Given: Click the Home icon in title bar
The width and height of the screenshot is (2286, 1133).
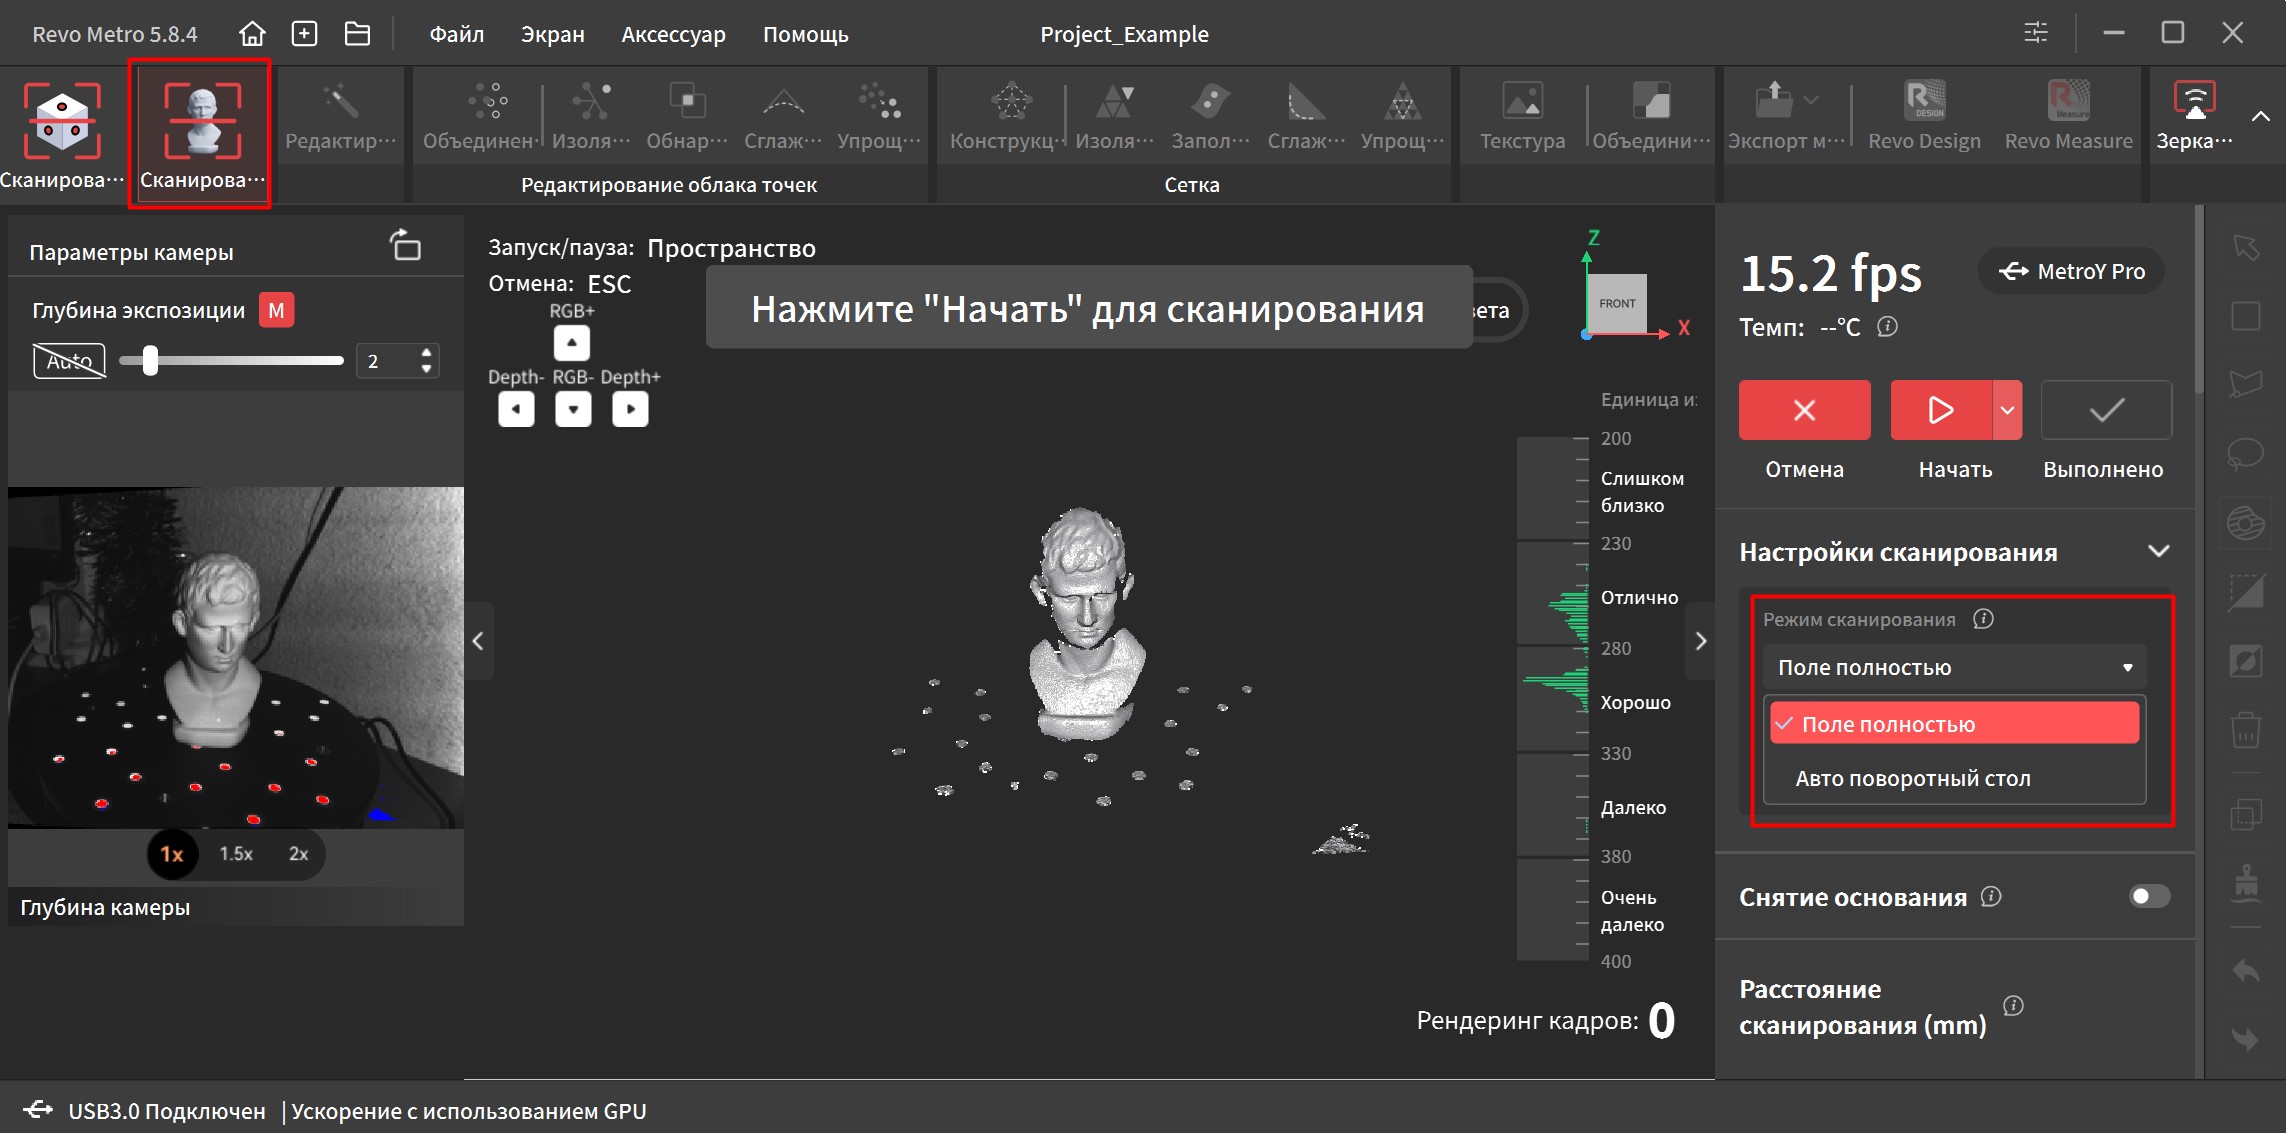Looking at the screenshot, I should [252, 34].
